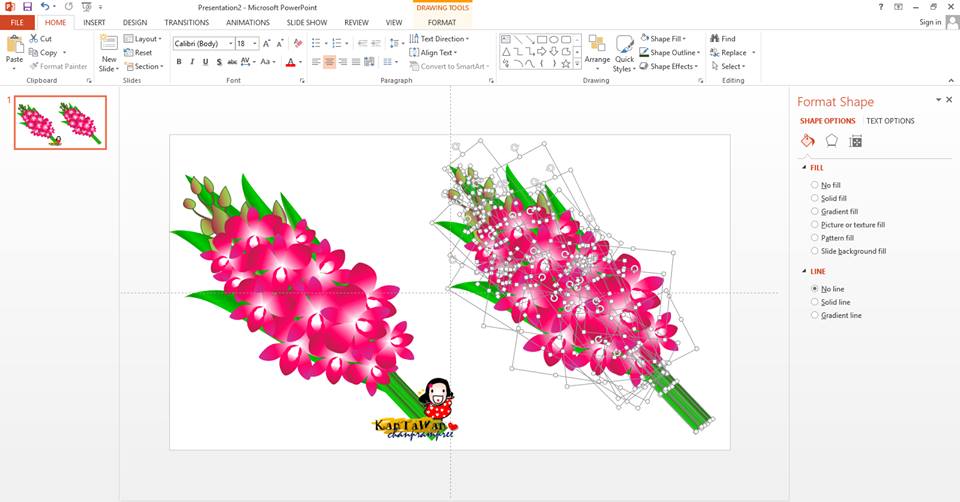The height and width of the screenshot is (502, 960).
Task: Insert a New Slide
Action: (x=108, y=54)
